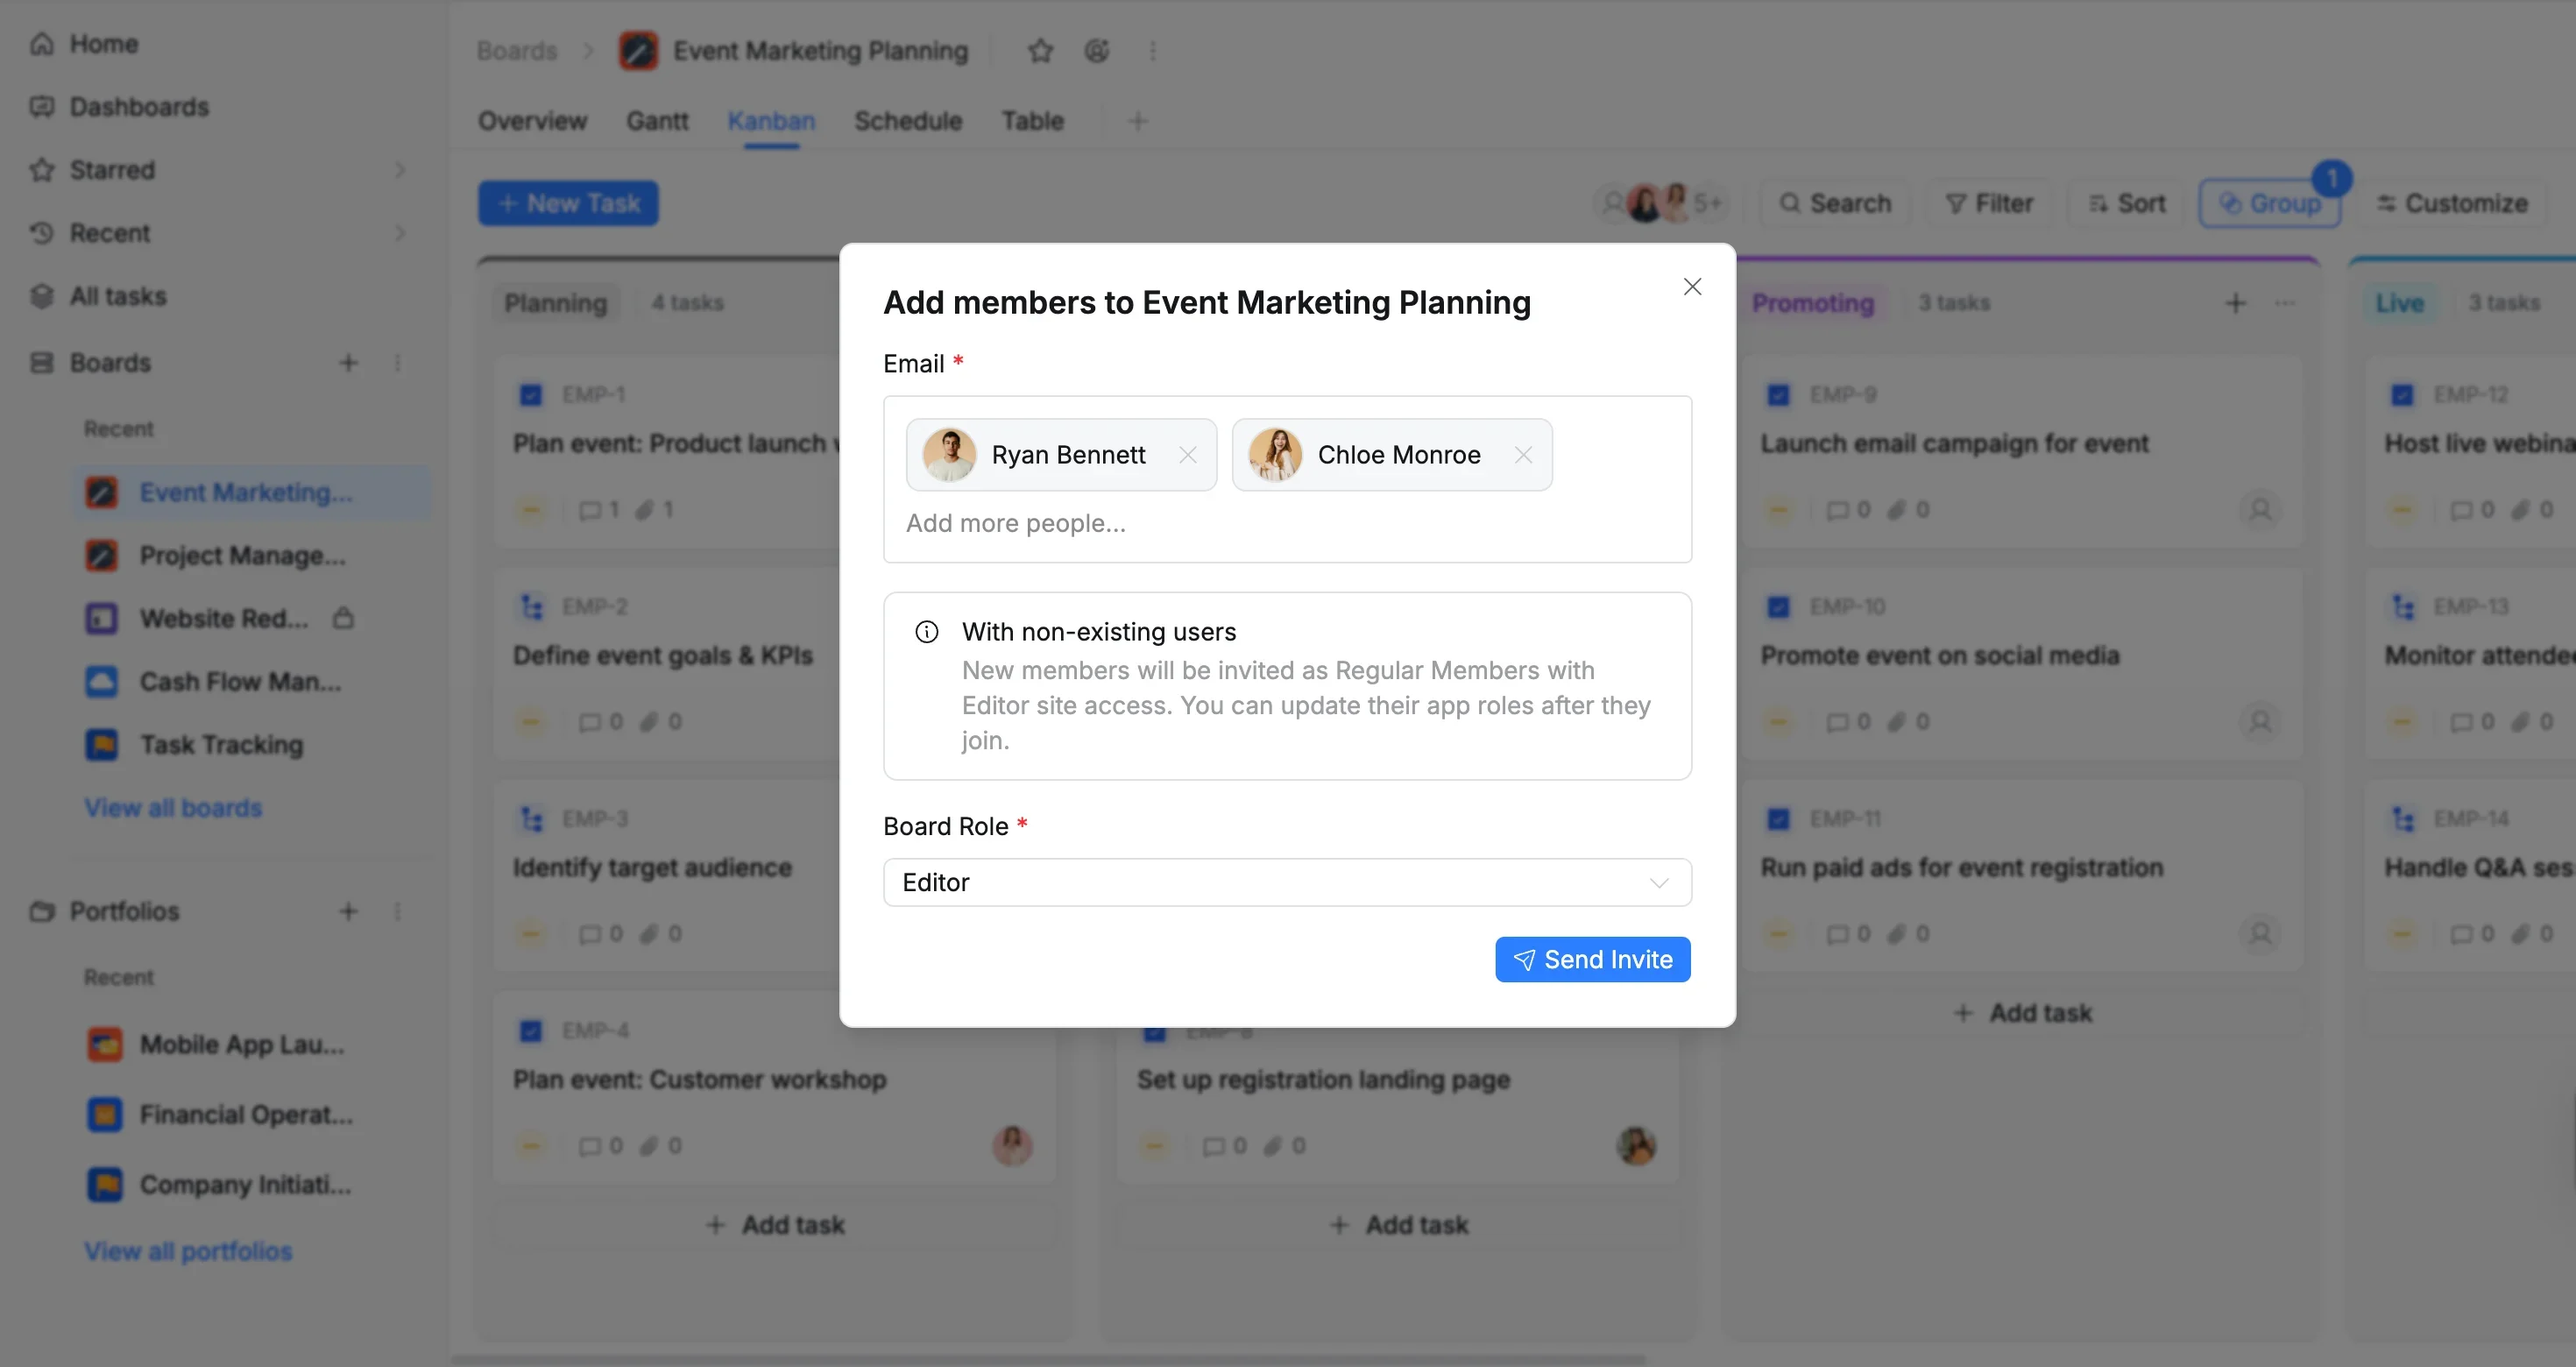Image resolution: width=2576 pixels, height=1367 pixels.
Task: Open the Sort options
Action: 2127,203
